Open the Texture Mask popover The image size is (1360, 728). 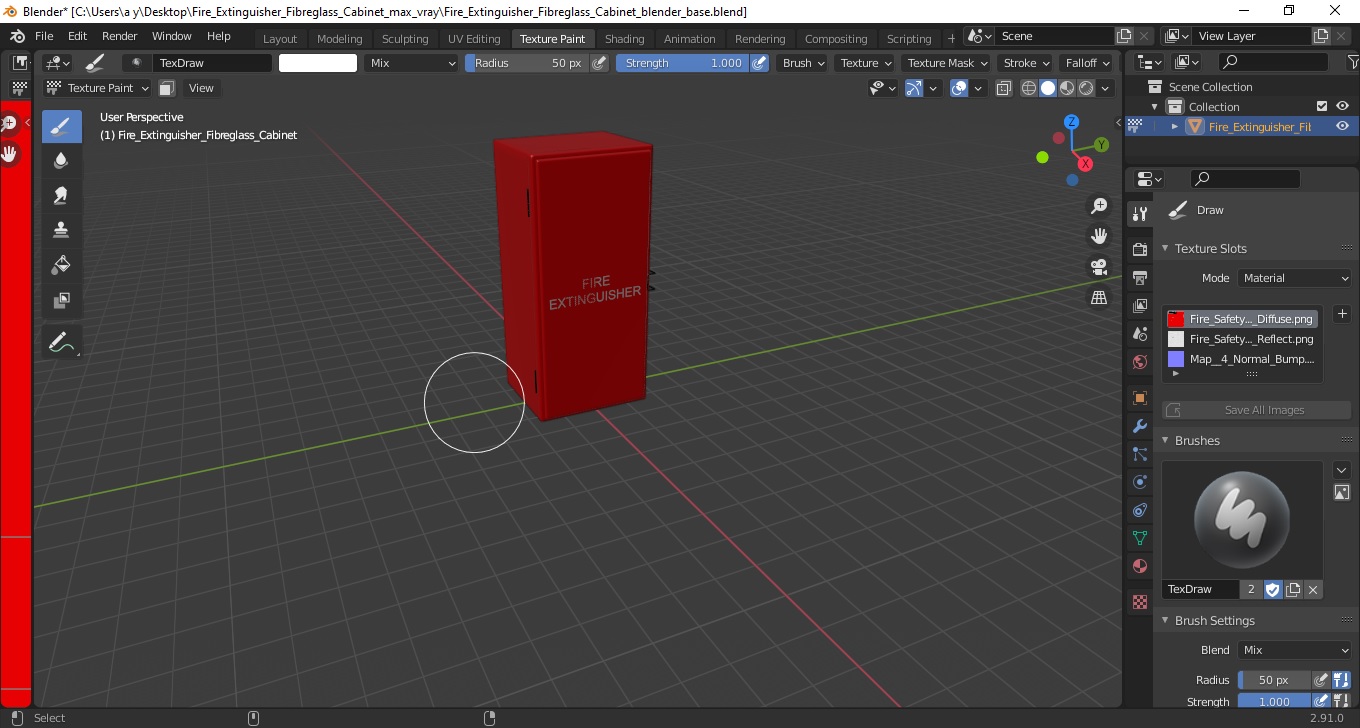946,63
